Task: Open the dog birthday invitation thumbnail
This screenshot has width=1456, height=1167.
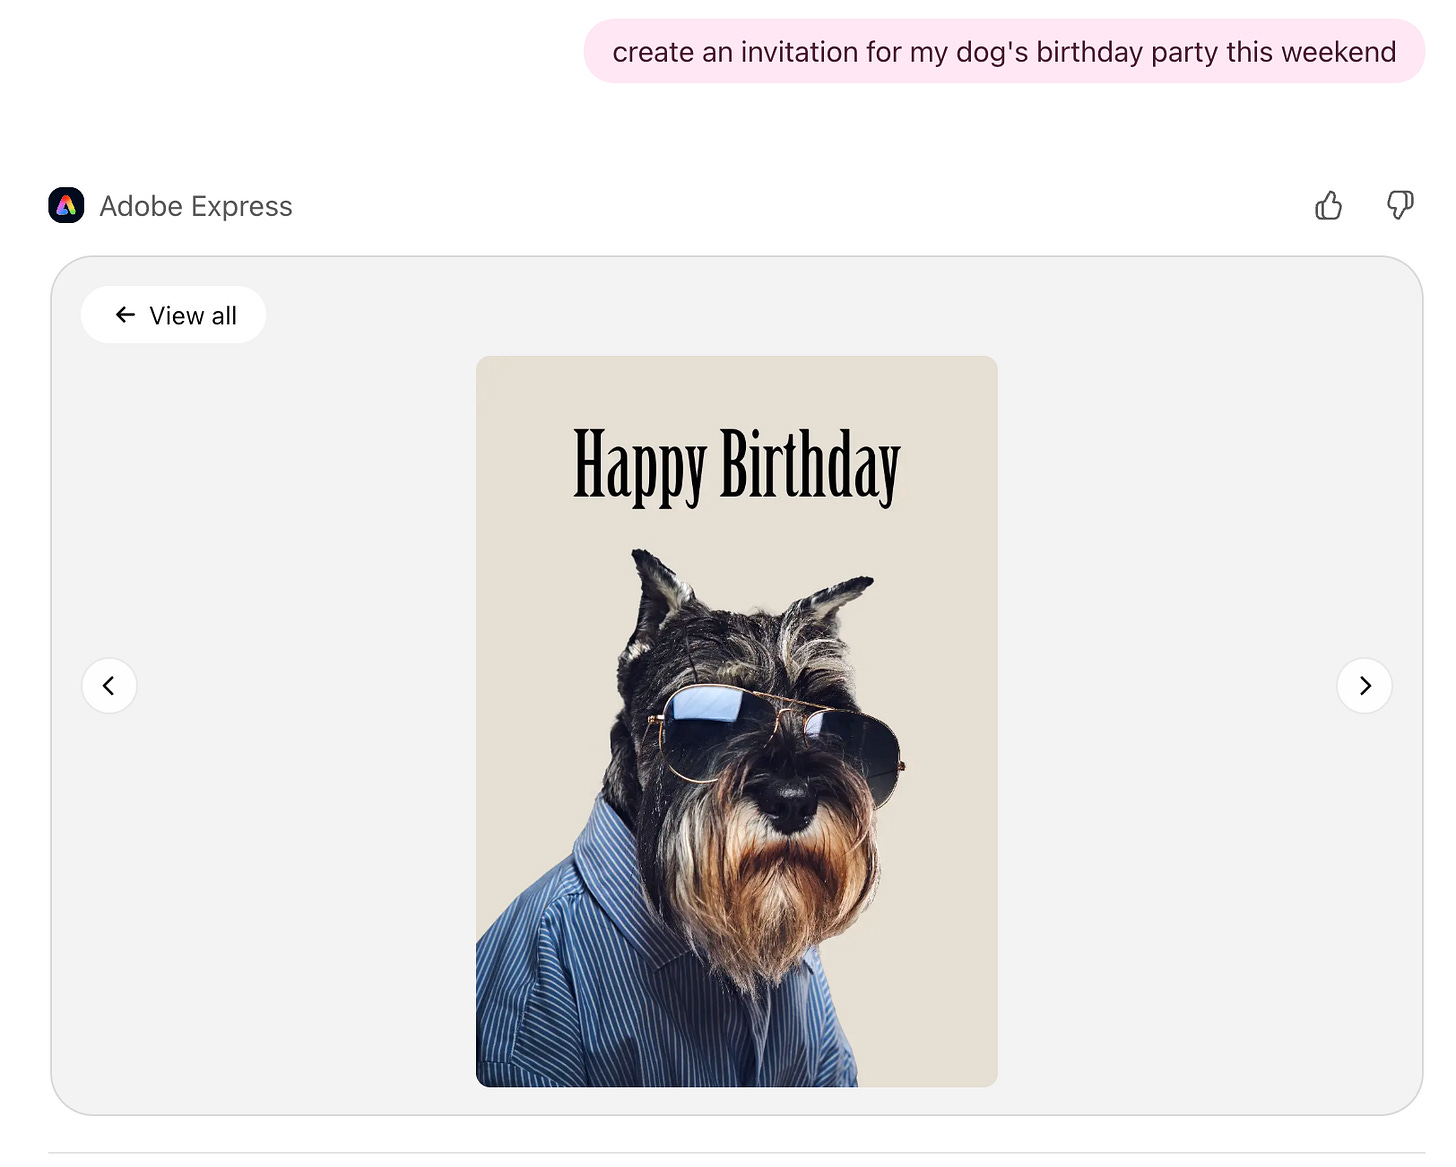Action: click(736, 720)
